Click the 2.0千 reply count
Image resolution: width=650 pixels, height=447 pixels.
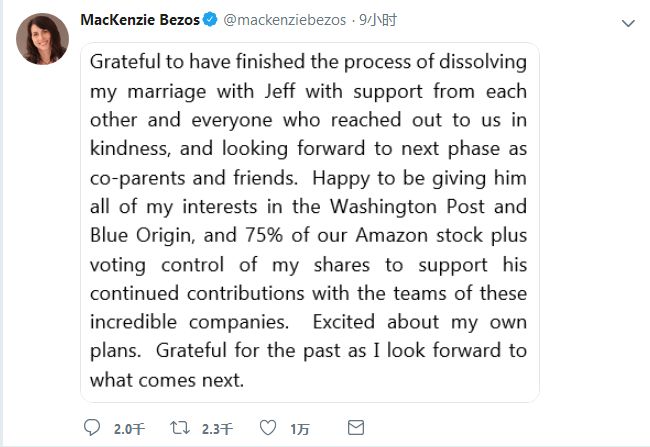129,429
